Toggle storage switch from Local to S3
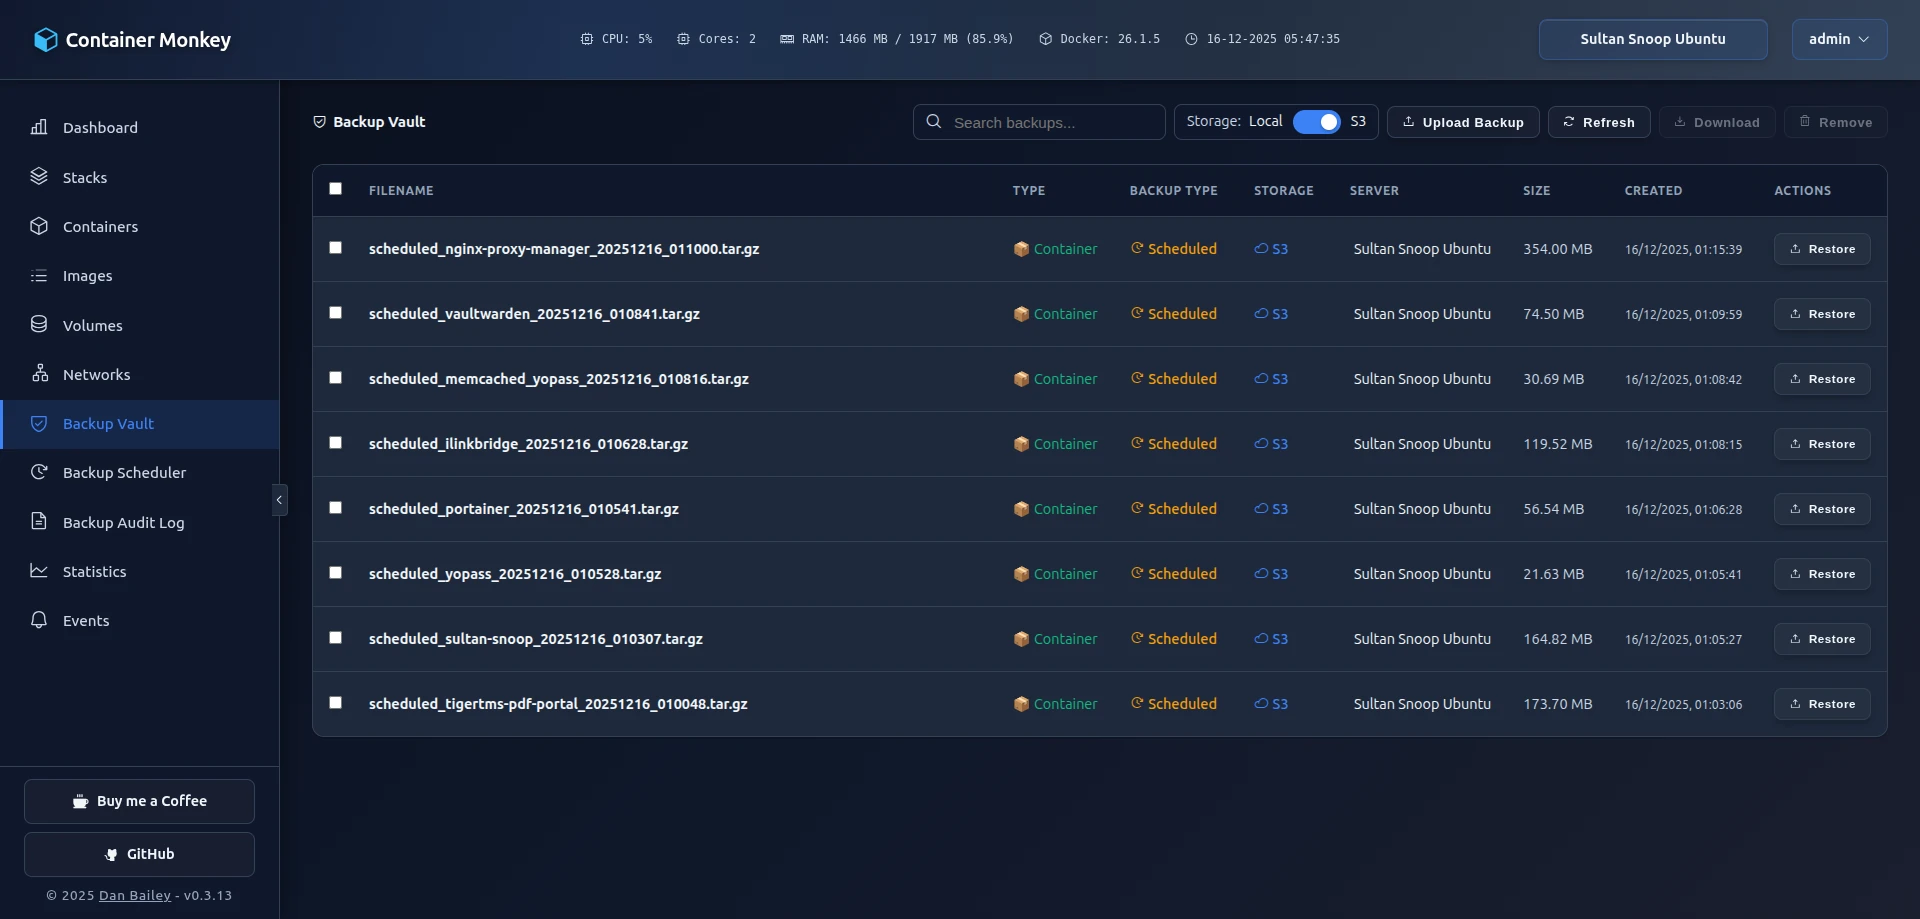Screen dimensions: 1920x919 1318,121
